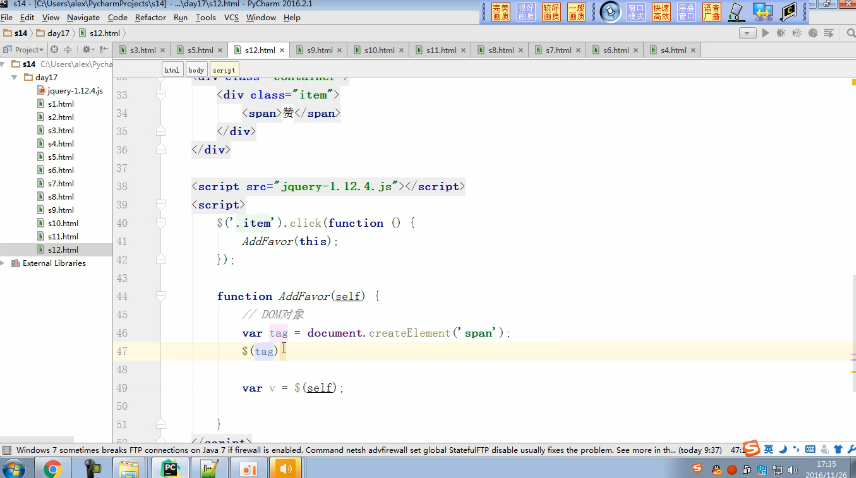Fold the AddFavor function at line 44

[160, 296]
